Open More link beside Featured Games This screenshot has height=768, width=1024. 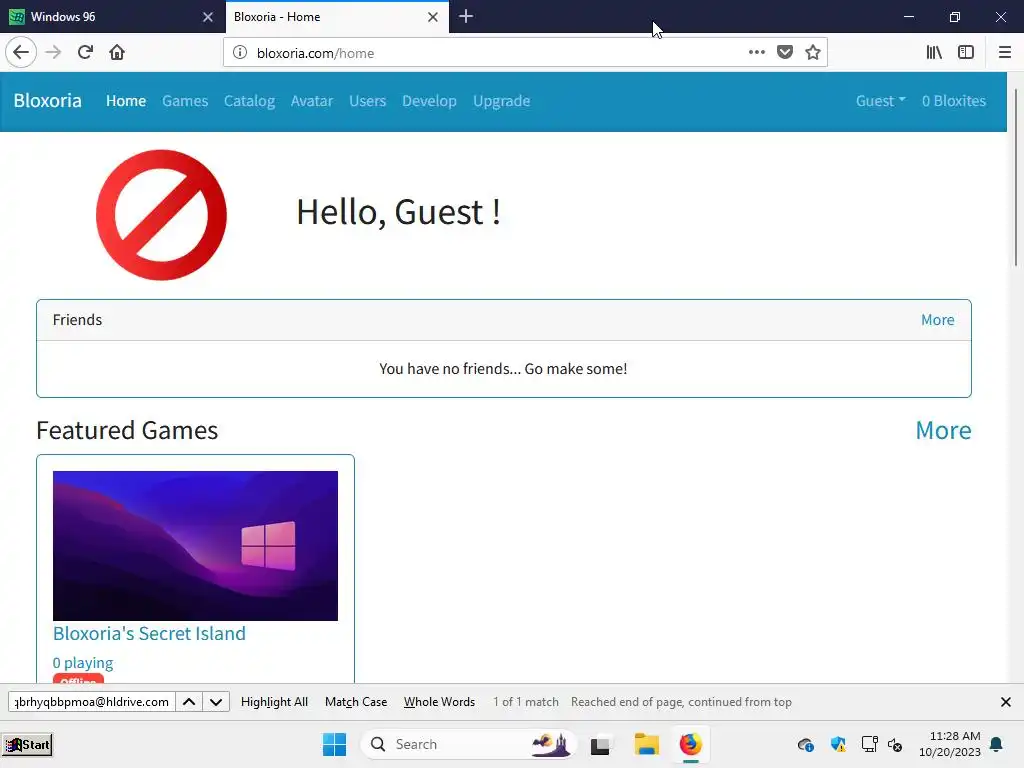click(x=943, y=430)
